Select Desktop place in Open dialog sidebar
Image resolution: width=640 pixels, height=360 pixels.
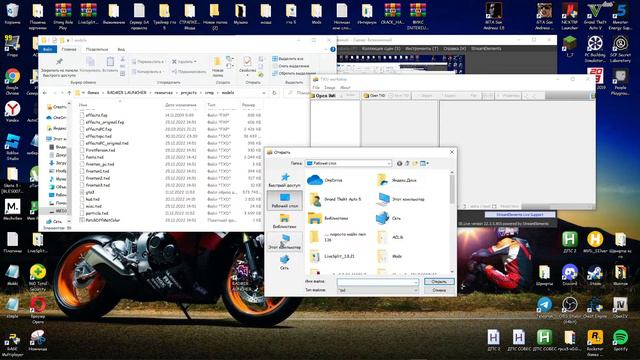(x=284, y=200)
